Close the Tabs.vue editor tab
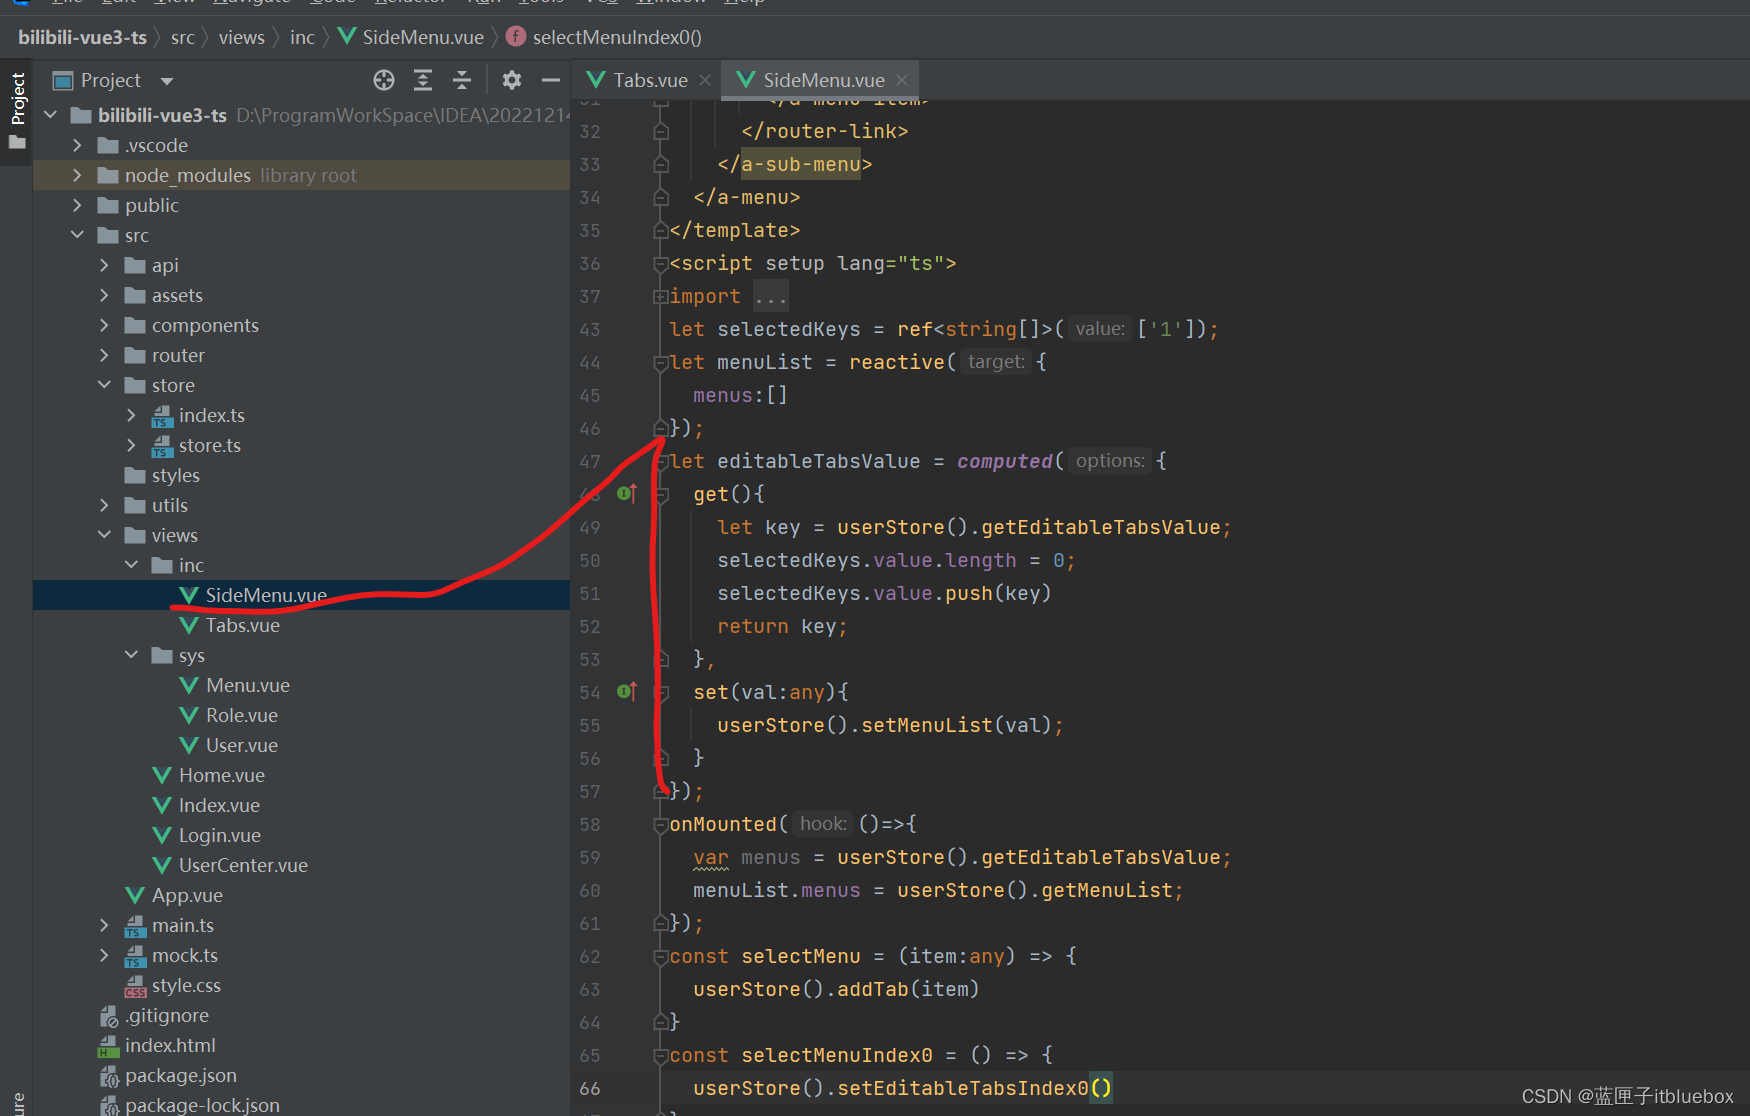 [x=705, y=80]
